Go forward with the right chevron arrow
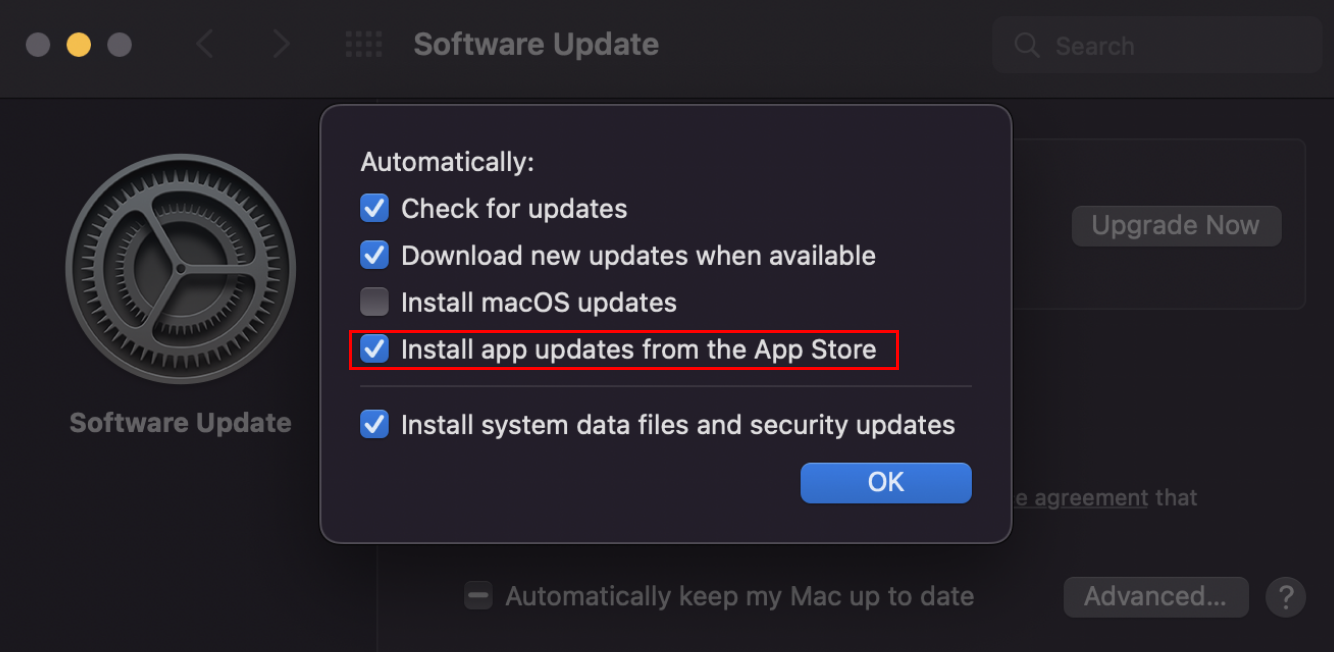This screenshot has width=1334, height=652. tap(281, 45)
